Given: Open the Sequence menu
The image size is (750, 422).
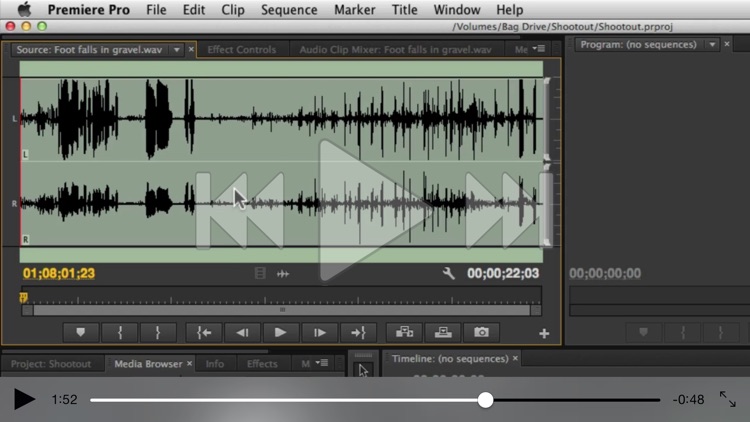Looking at the screenshot, I should (289, 10).
